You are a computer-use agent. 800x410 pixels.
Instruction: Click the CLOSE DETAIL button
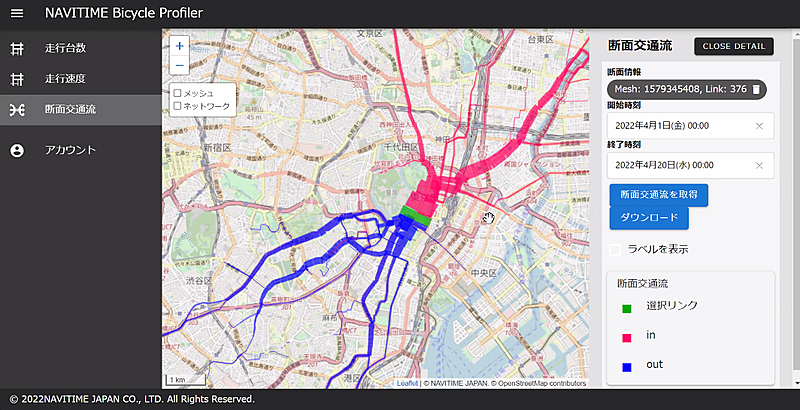[734, 46]
